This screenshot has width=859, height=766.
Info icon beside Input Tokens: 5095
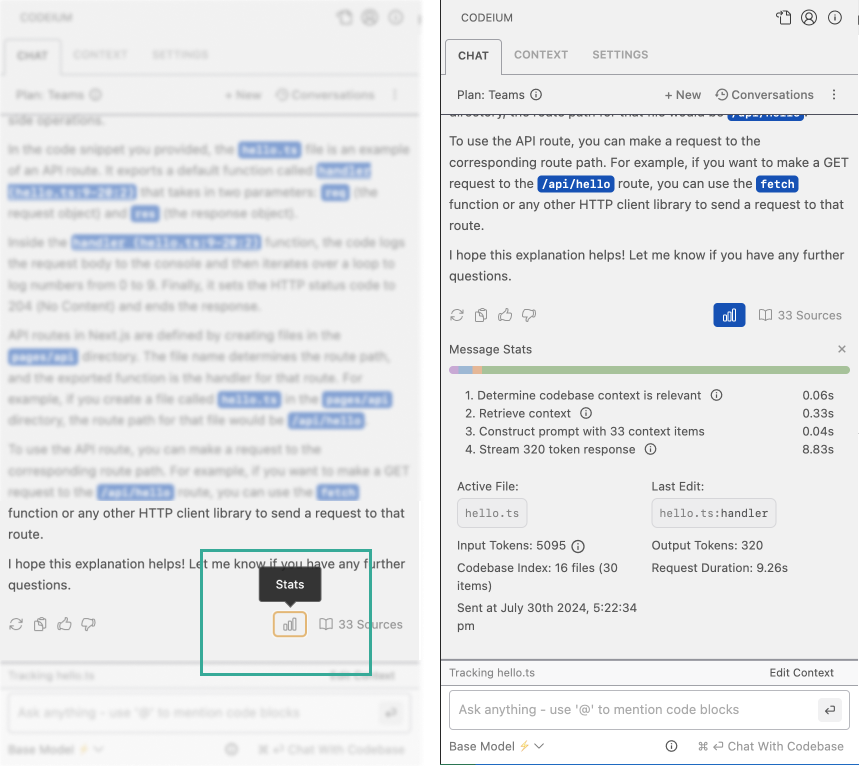(x=578, y=546)
